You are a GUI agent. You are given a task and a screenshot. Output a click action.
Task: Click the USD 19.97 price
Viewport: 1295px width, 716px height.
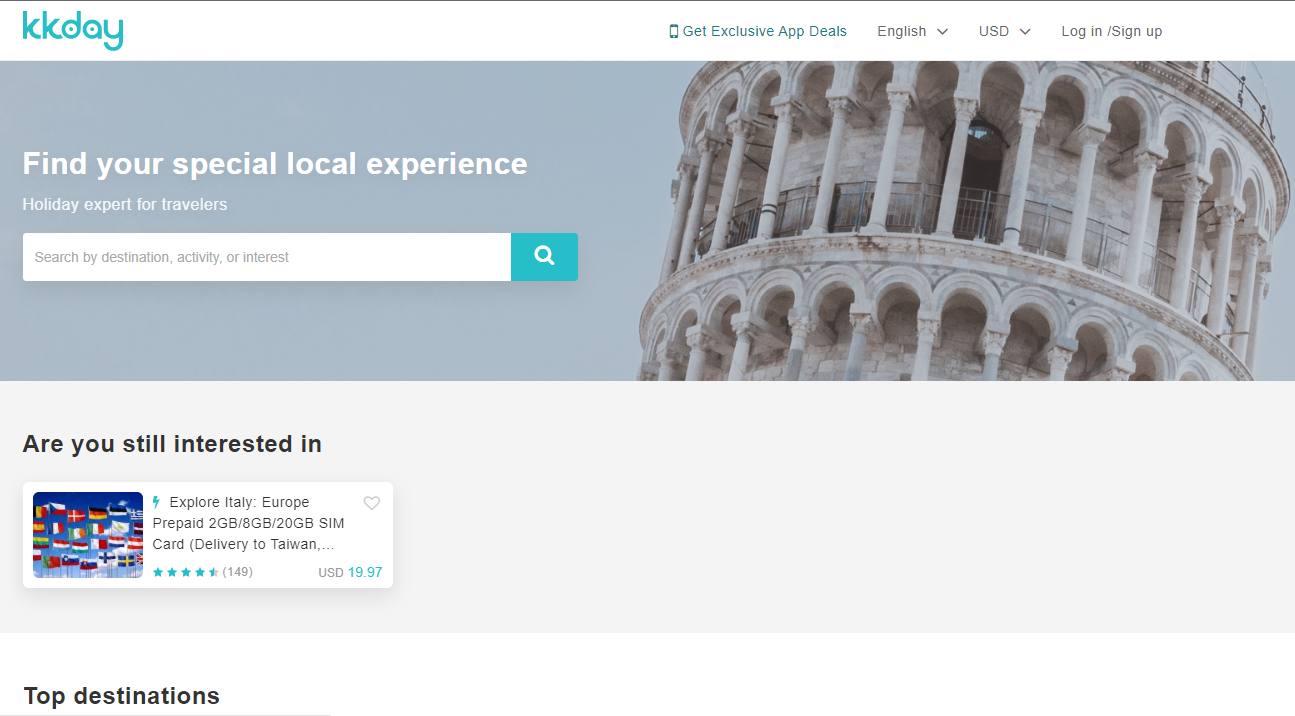350,572
